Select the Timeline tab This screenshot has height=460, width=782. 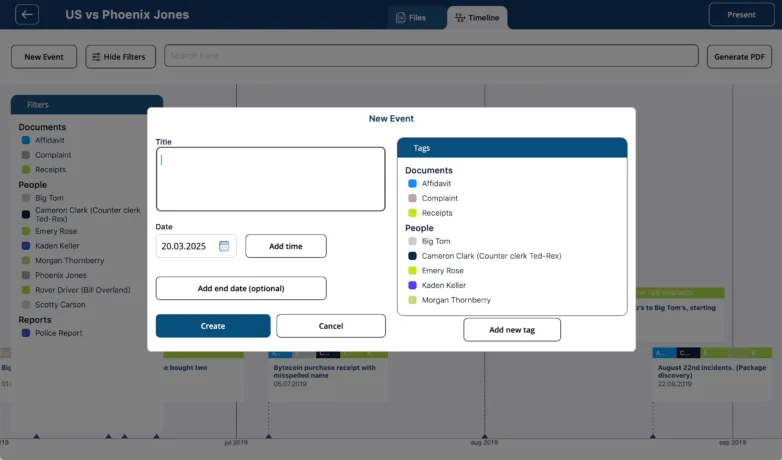point(477,17)
